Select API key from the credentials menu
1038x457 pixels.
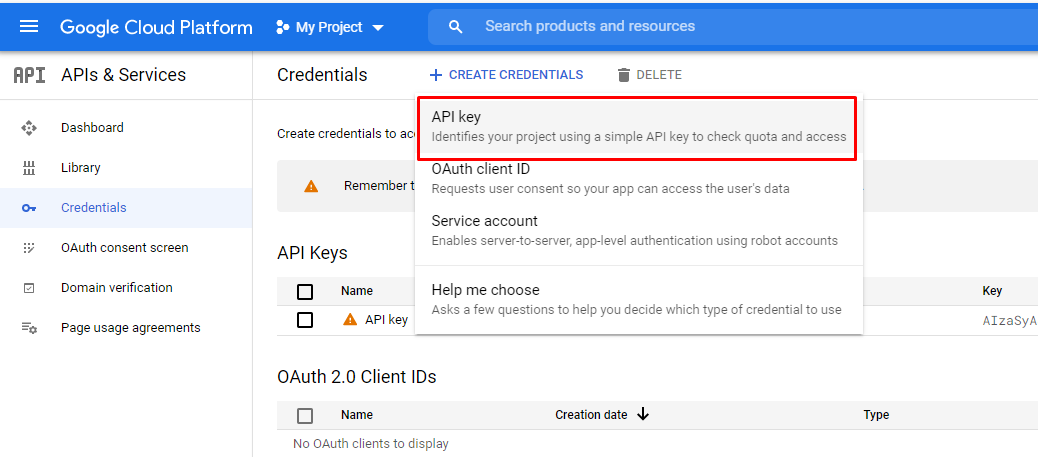(639, 127)
